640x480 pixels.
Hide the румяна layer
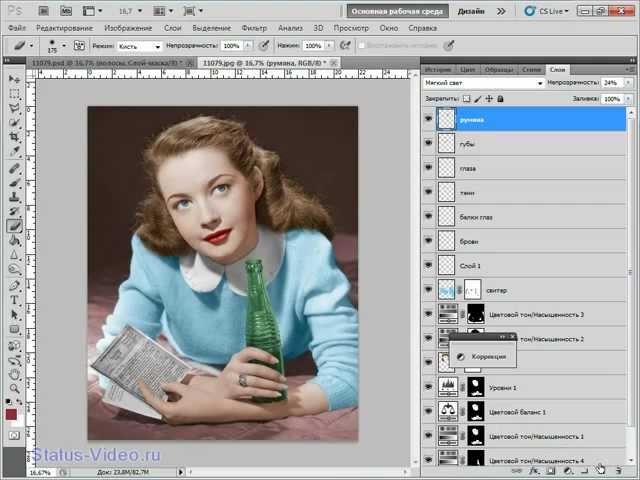point(428,119)
